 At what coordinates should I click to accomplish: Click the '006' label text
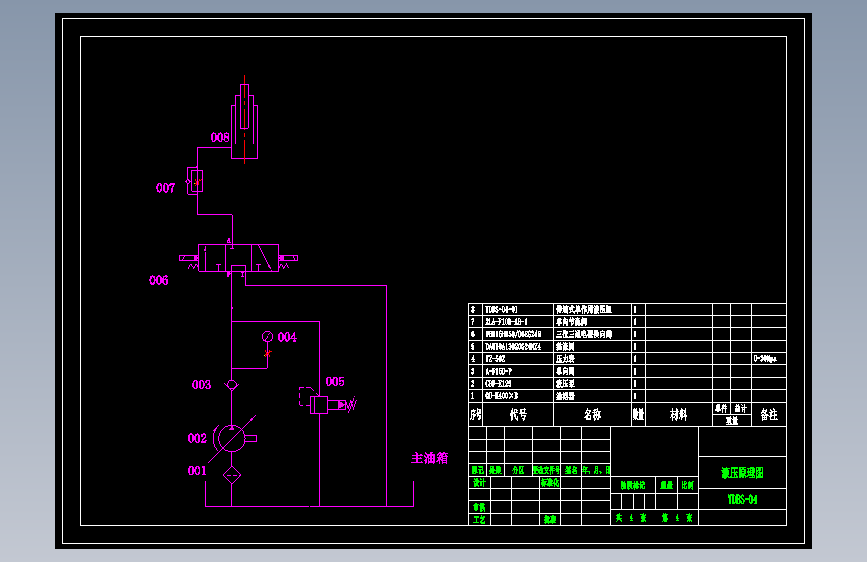click(x=159, y=280)
